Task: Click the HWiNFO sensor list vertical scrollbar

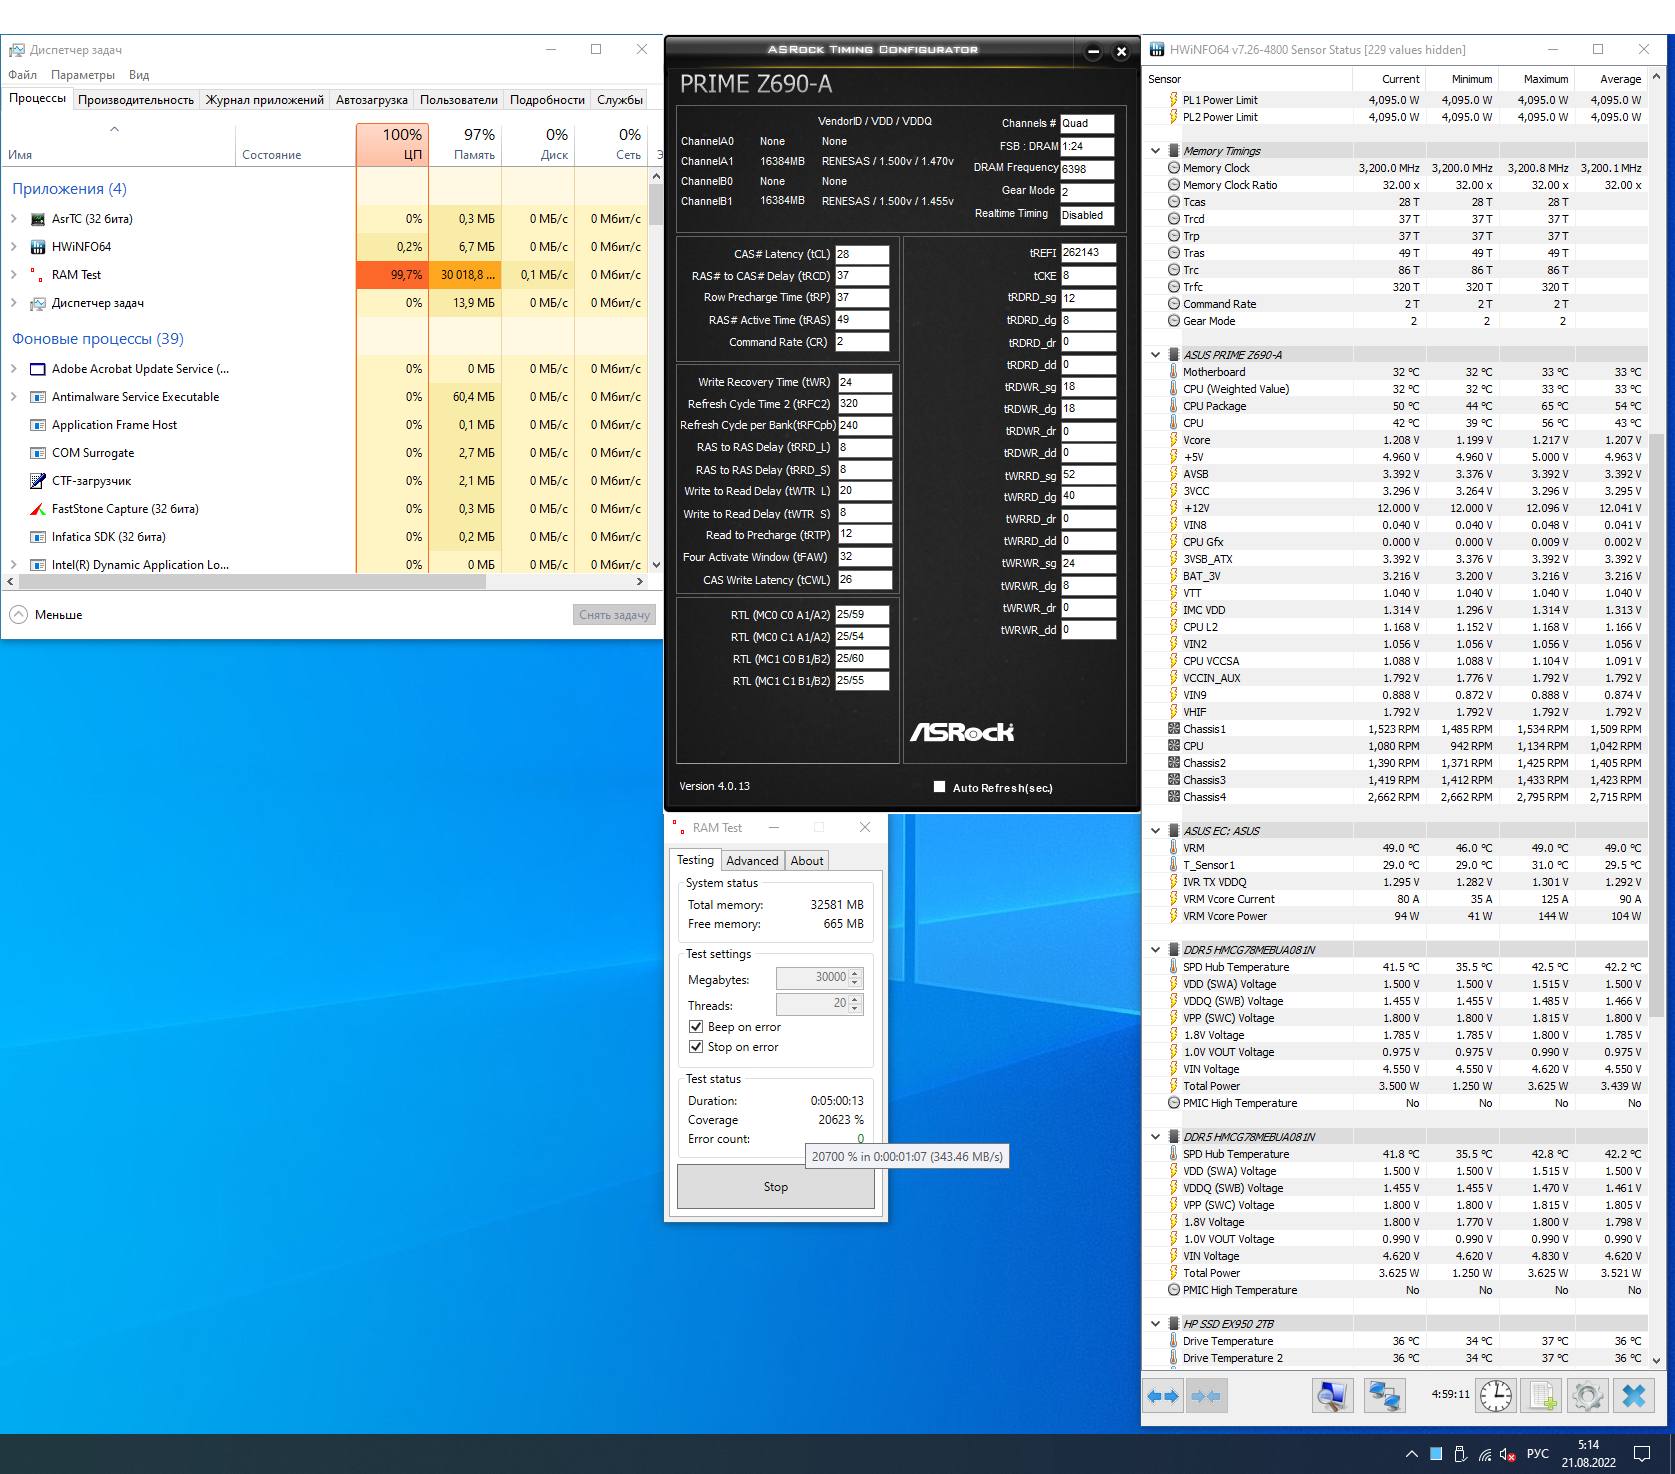Action: click(1657, 718)
